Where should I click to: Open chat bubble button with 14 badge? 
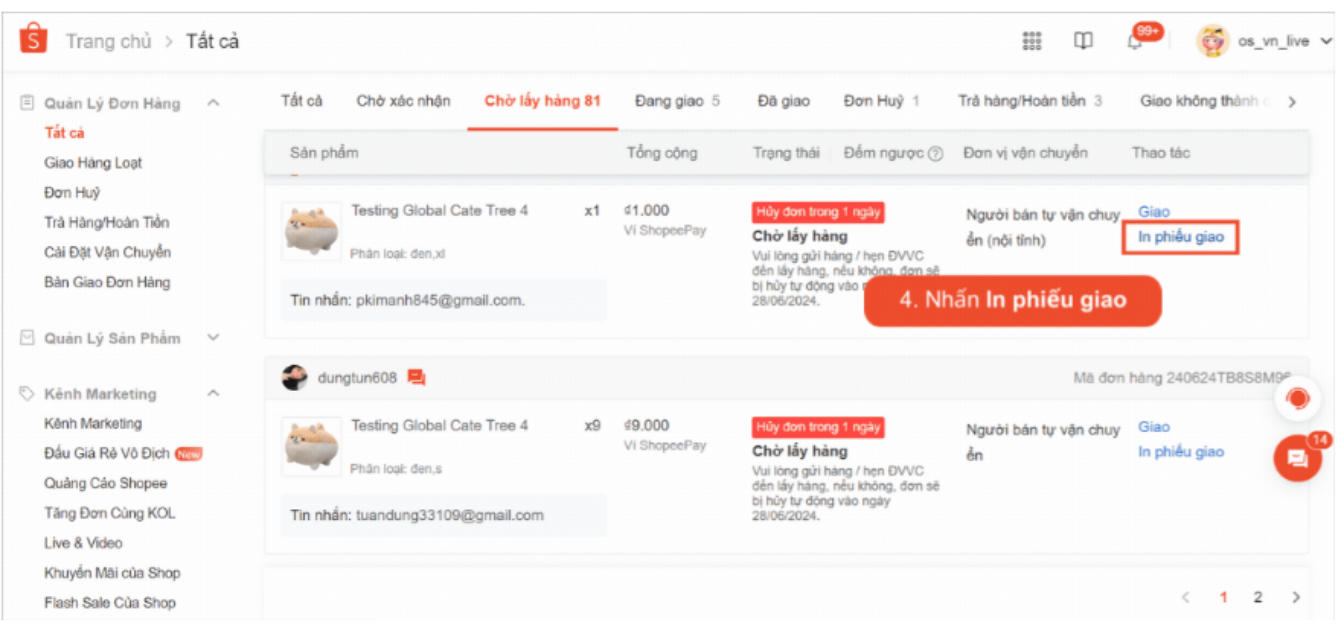pyautogui.click(x=1298, y=458)
